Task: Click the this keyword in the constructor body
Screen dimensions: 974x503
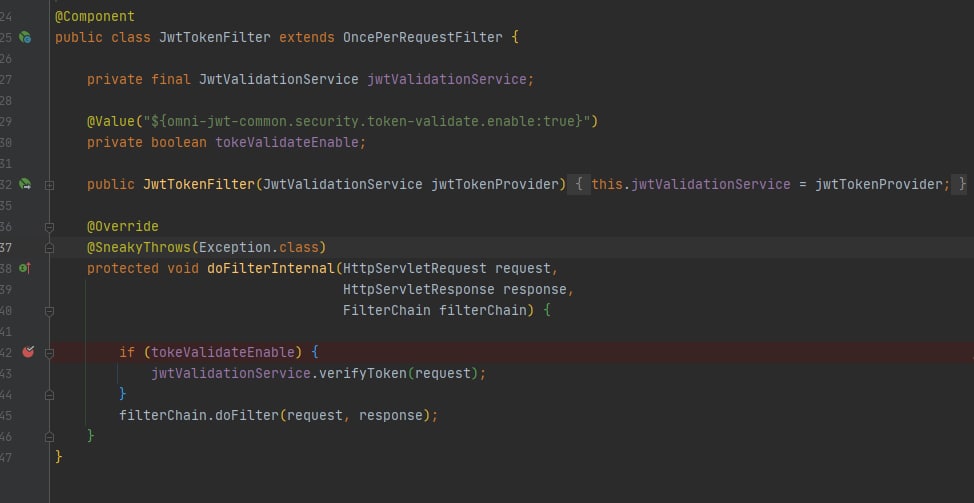Action: (x=606, y=184)
